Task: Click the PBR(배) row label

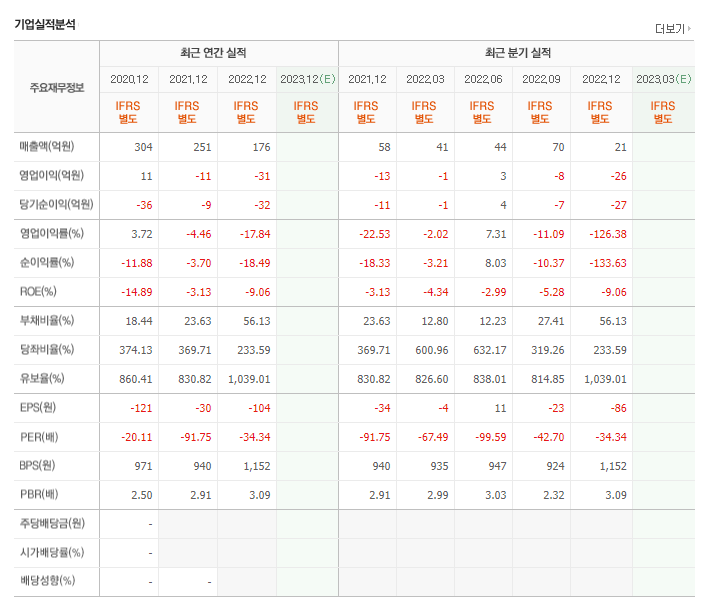Action: click(39, 495)
